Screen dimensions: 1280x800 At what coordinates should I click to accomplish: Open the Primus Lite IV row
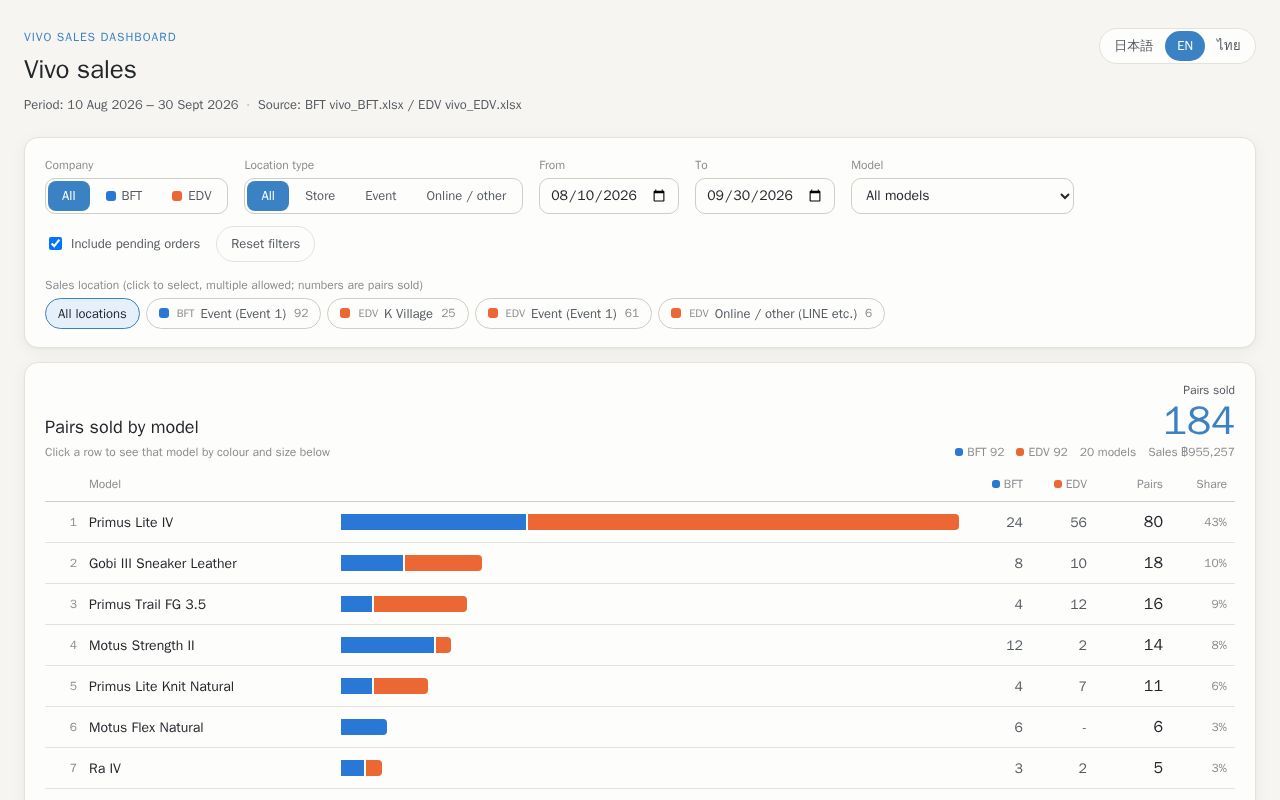click(x=640, y=522)
